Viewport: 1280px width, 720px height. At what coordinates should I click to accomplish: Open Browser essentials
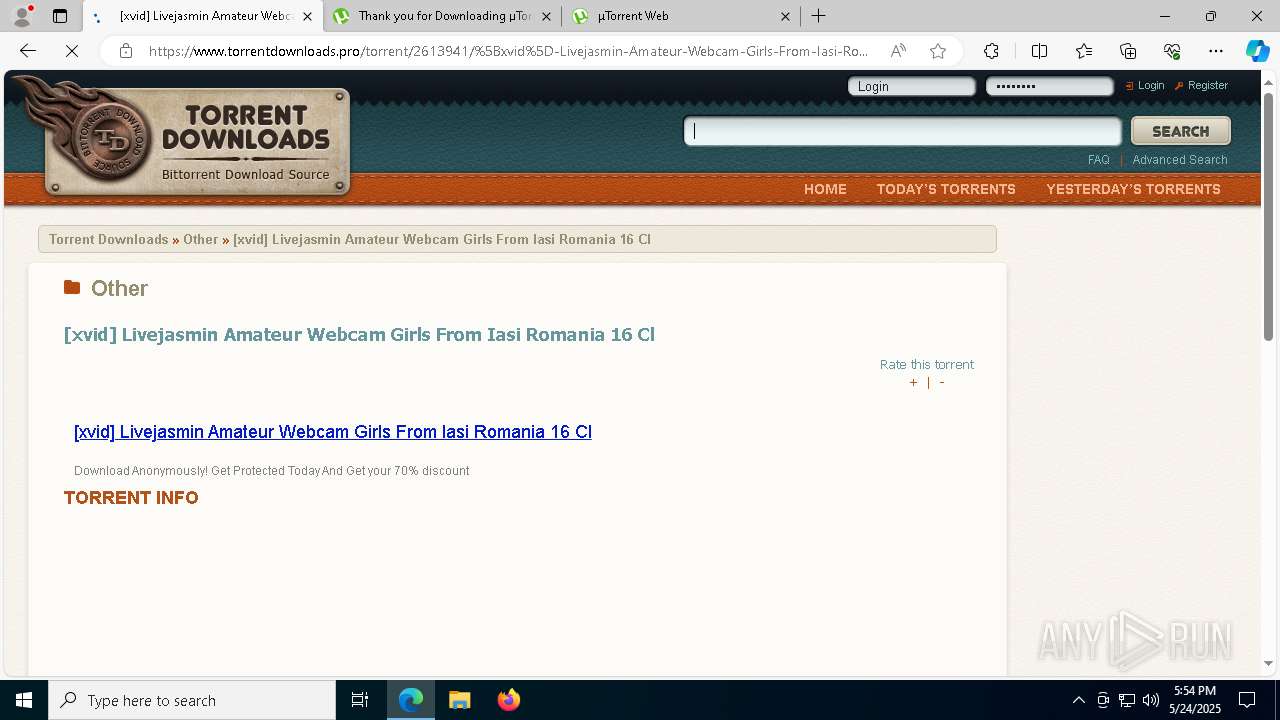tap(1172, 51)
